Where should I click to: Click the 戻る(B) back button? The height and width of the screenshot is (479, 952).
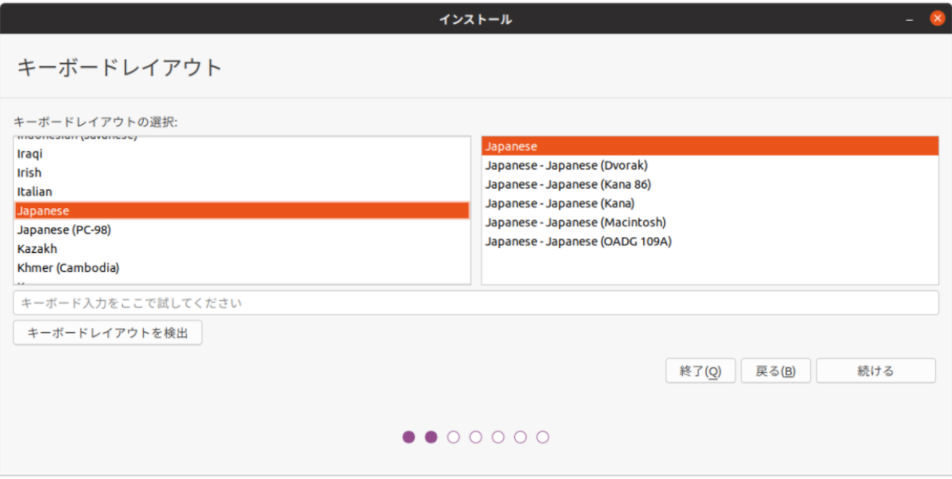(775, 371)
